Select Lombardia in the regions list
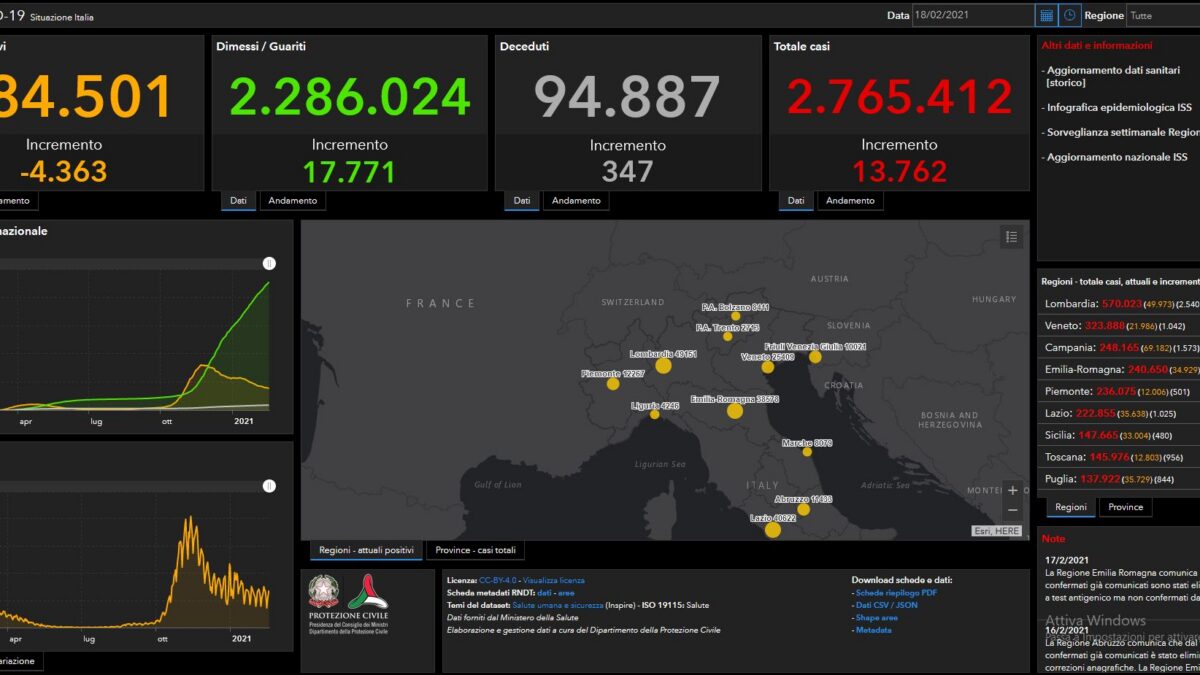This screenshot has width=1200, height=675. point(1118,303)
